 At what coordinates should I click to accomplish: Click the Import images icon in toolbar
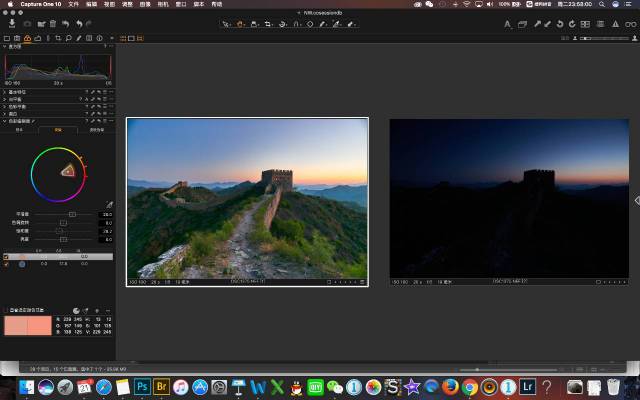tap(14, 23)
